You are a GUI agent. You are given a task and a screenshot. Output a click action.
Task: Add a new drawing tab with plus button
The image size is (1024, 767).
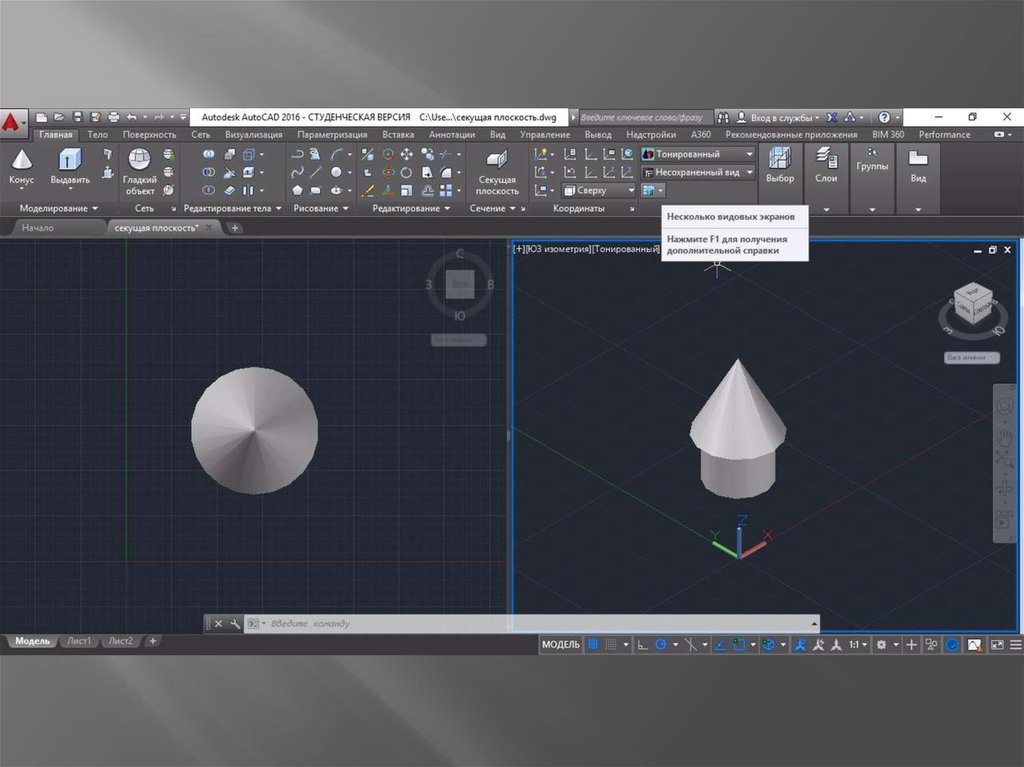pyautogui.click(x=235, y=228)
